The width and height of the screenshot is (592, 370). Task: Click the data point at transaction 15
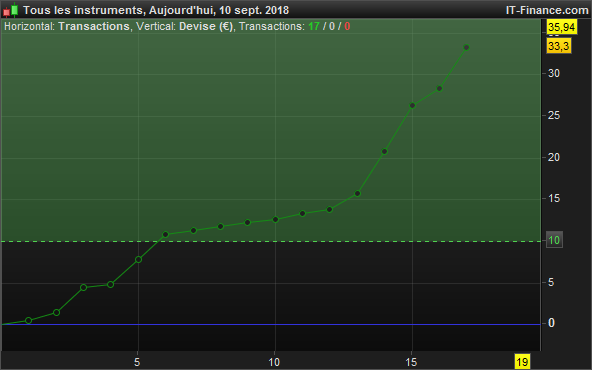[412, 105]
